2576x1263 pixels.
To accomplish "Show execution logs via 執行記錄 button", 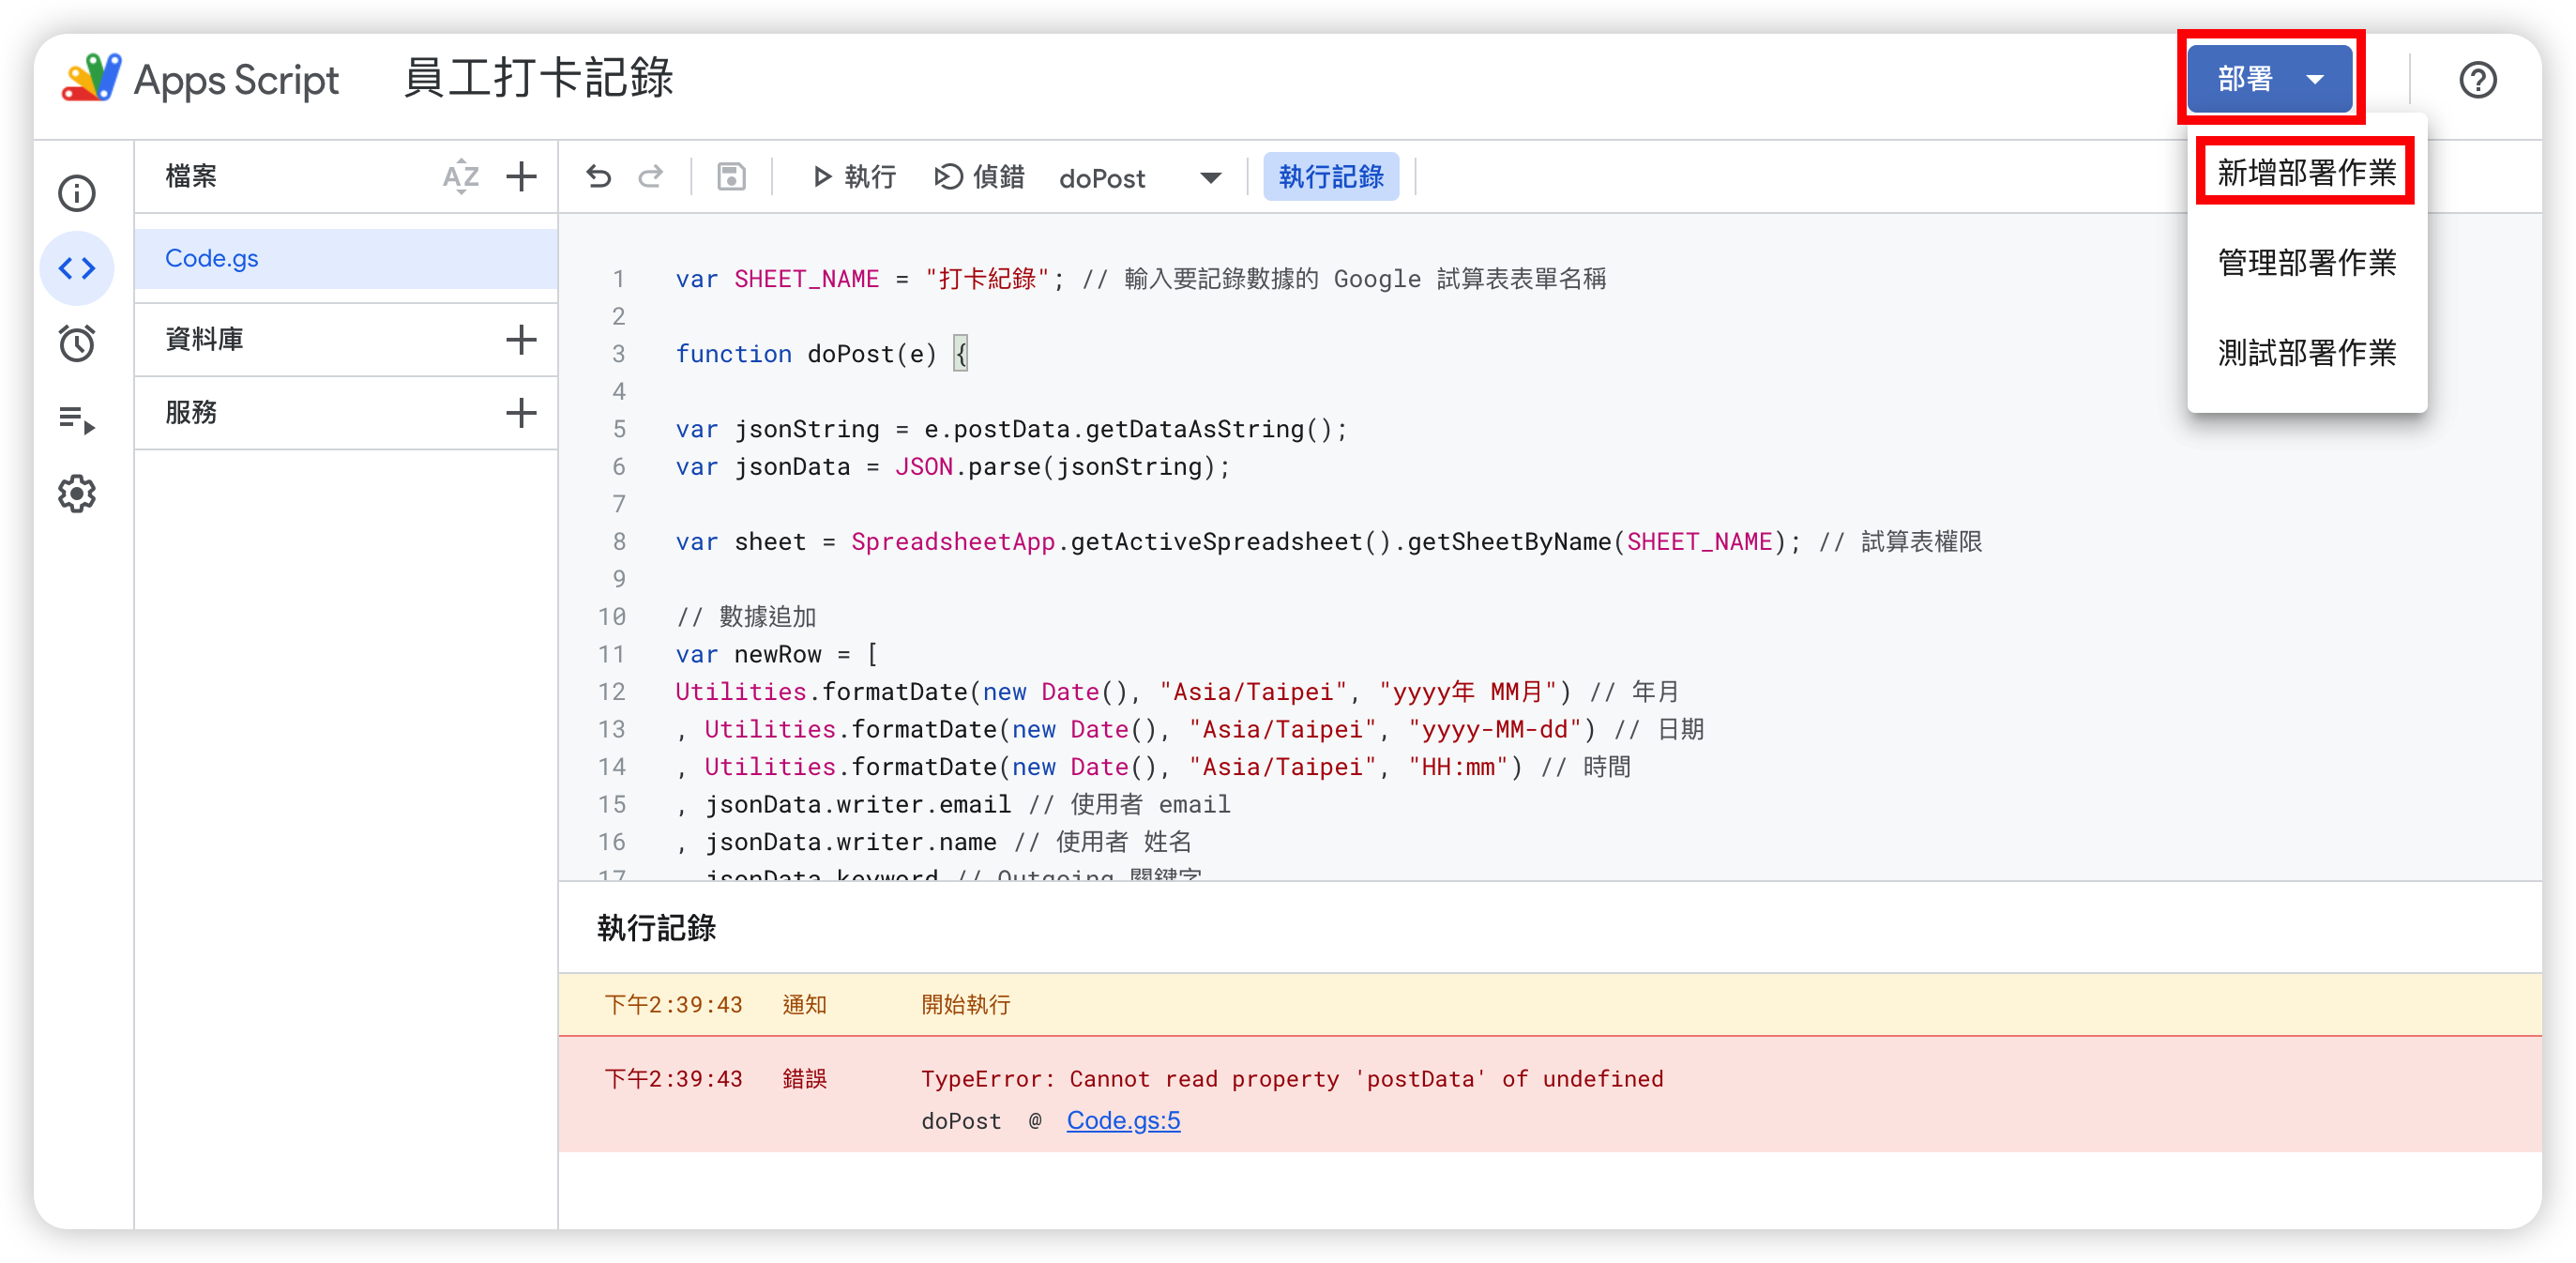I will (1331, 176).
